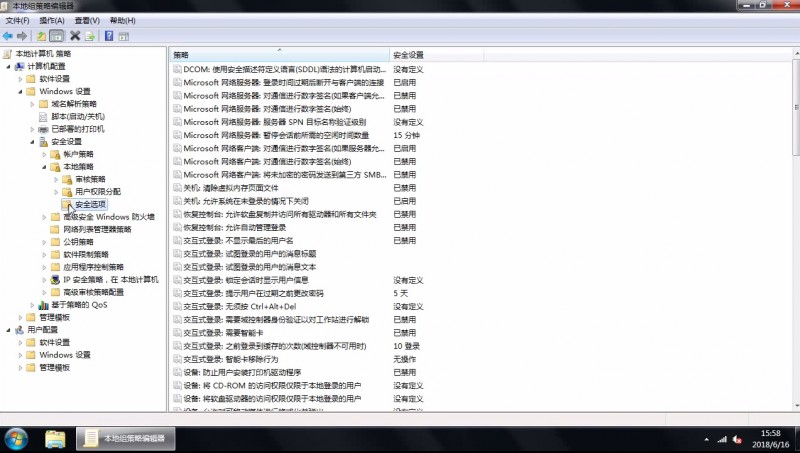
Task: Expand the 审核策略 node
Action: [56, 180]
